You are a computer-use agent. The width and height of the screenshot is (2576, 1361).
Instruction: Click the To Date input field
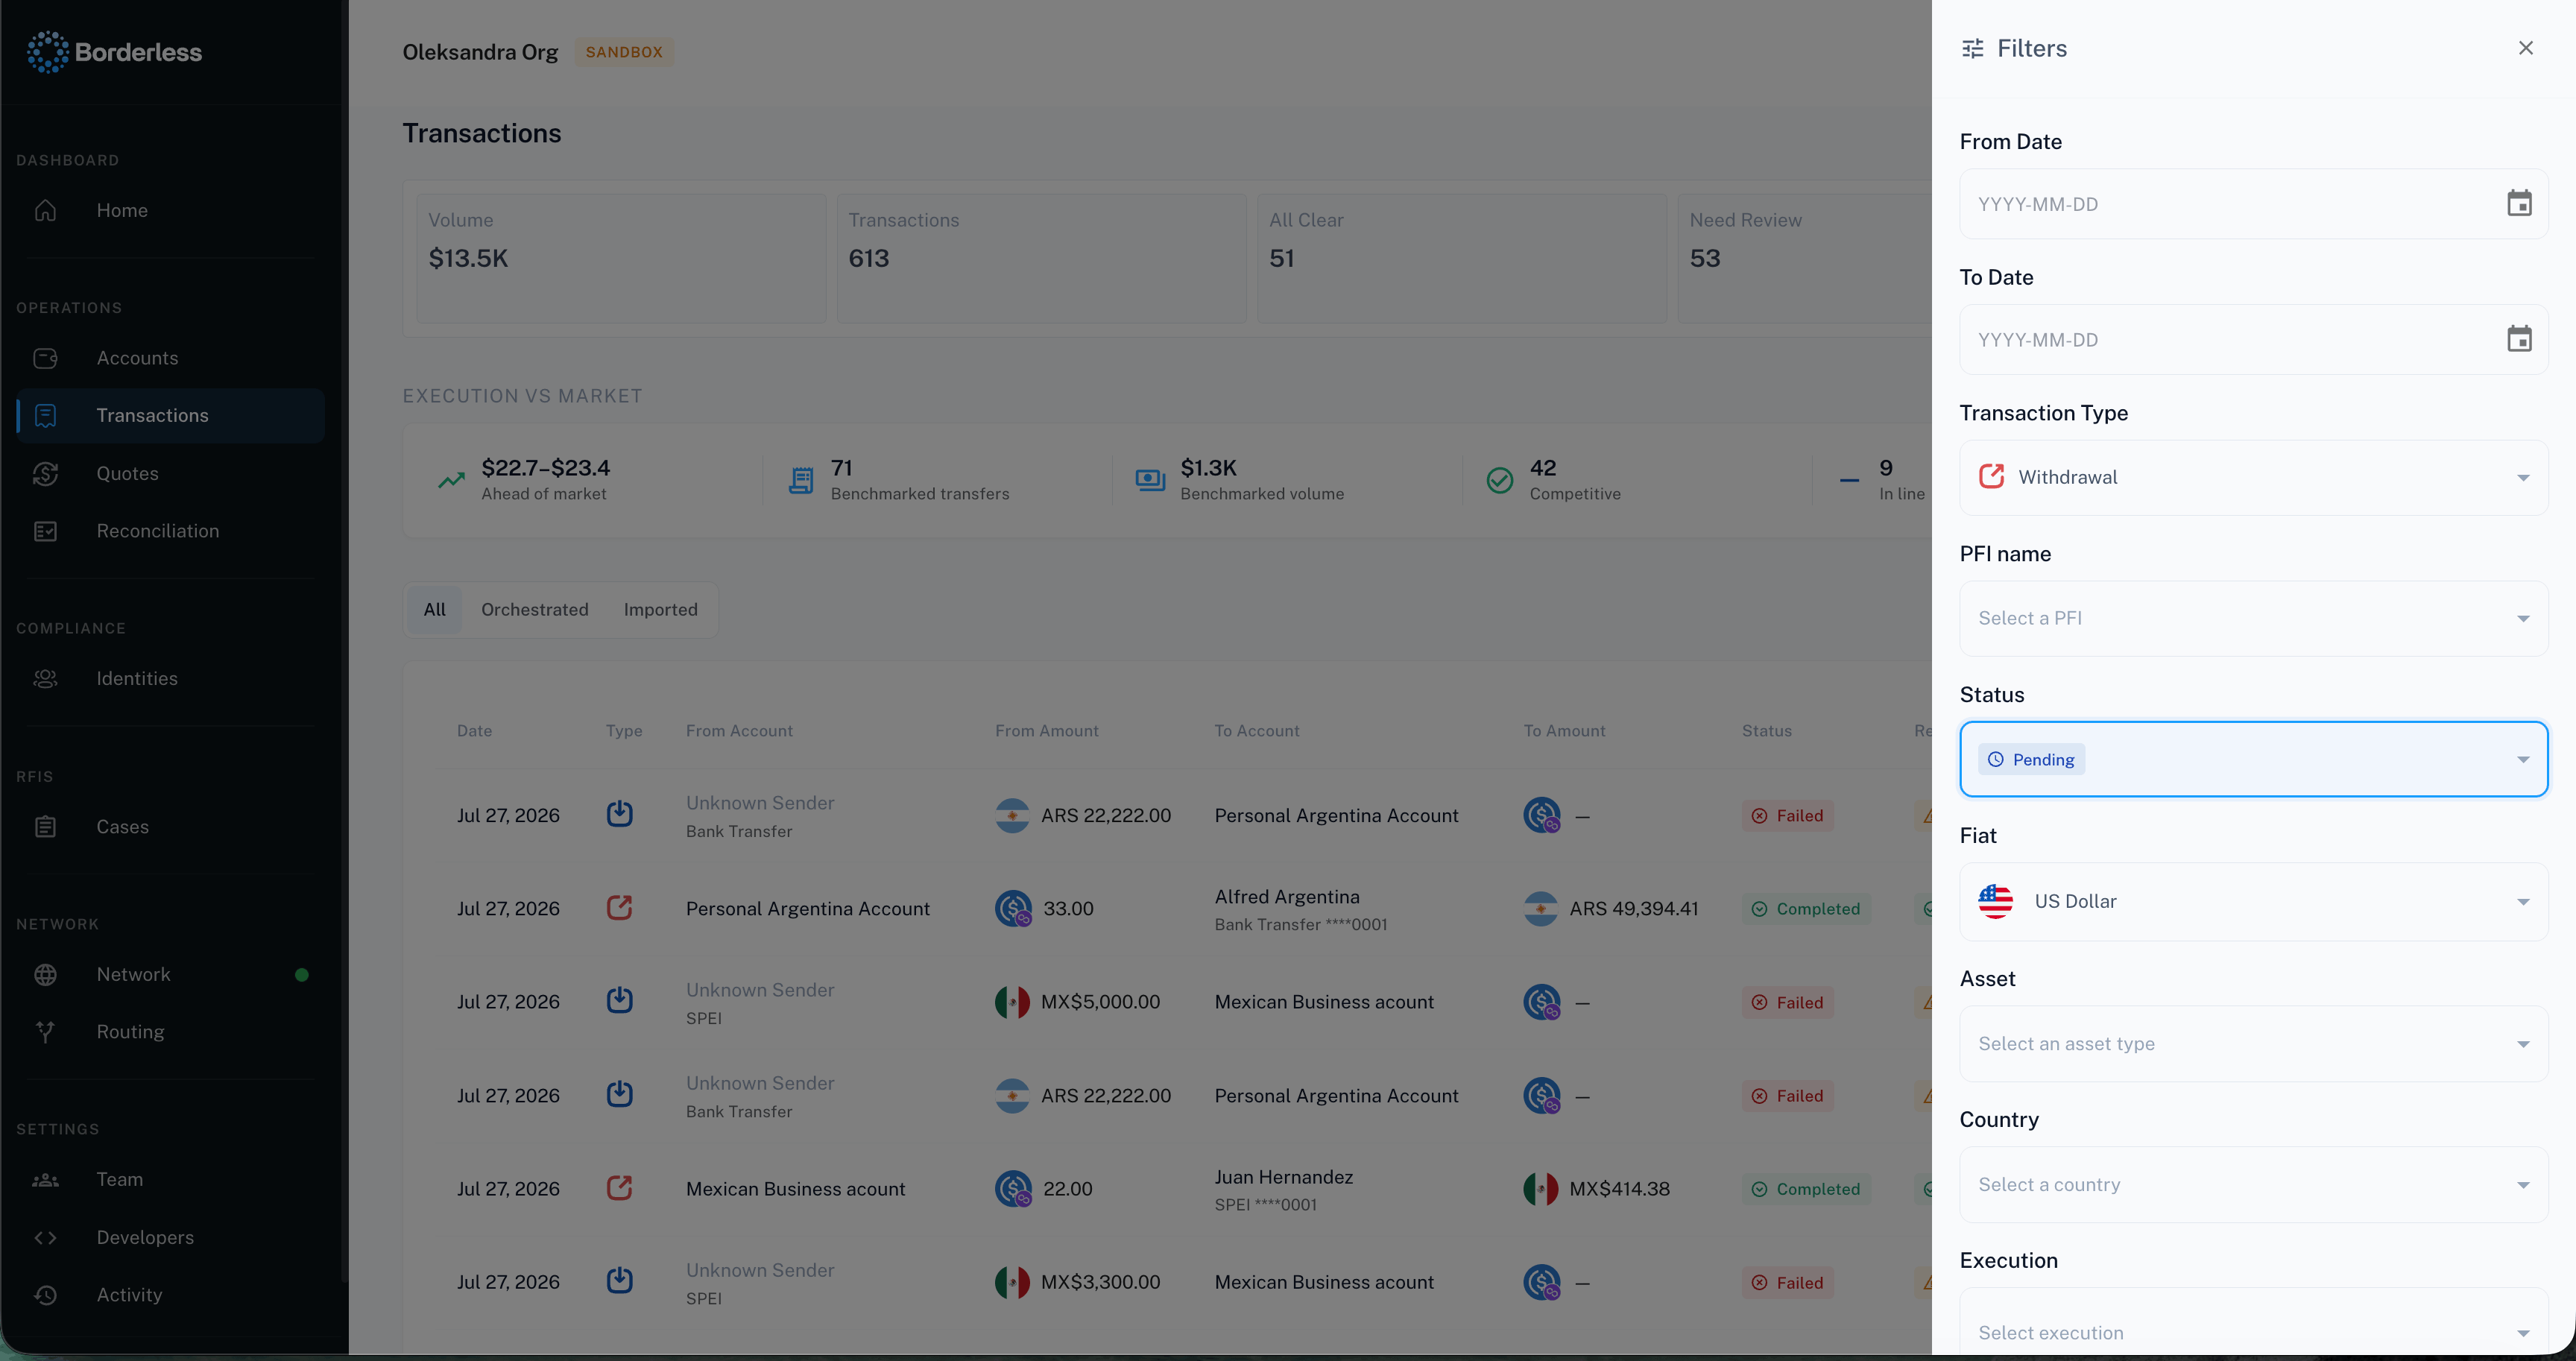coord(2253,340)
